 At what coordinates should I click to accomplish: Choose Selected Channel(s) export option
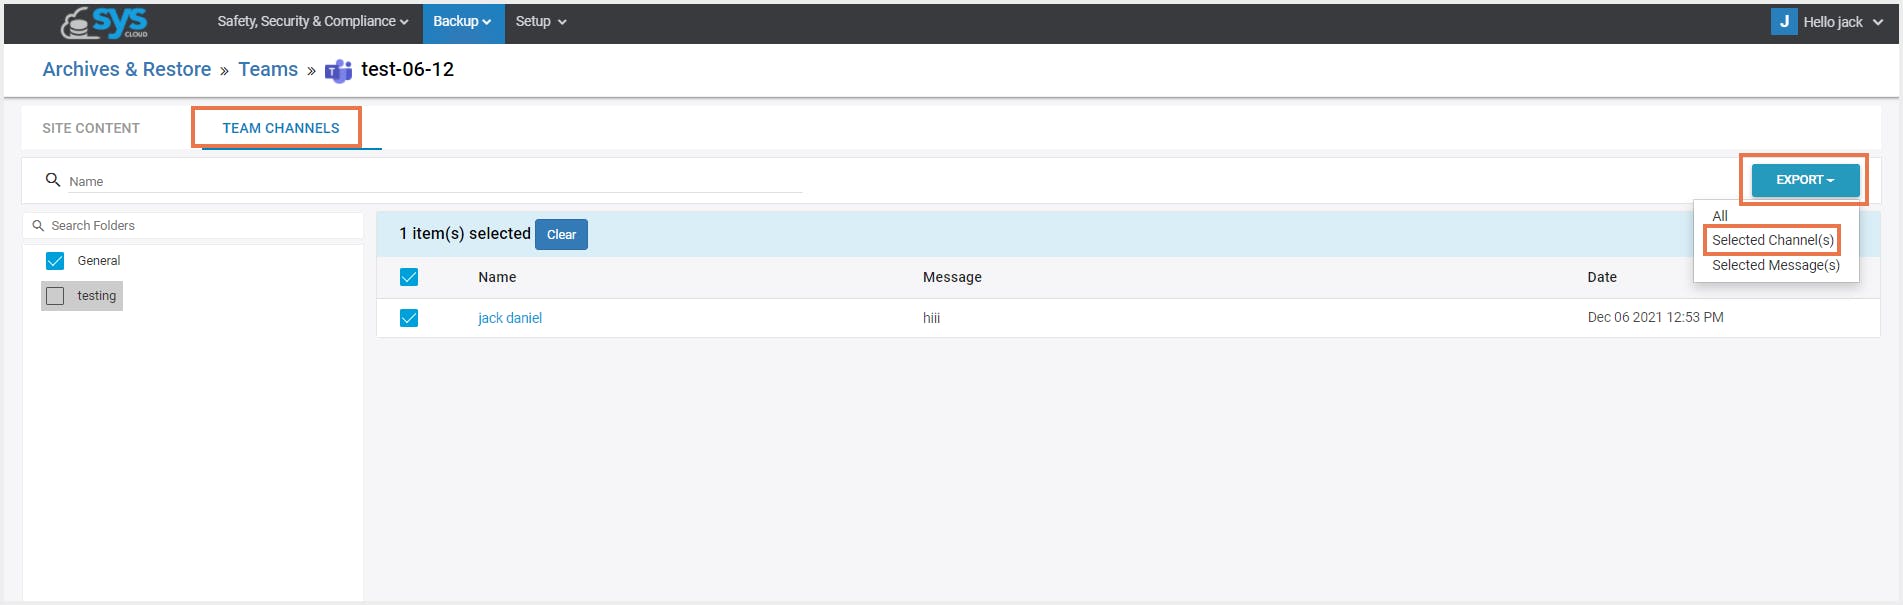coord(1773,240)
